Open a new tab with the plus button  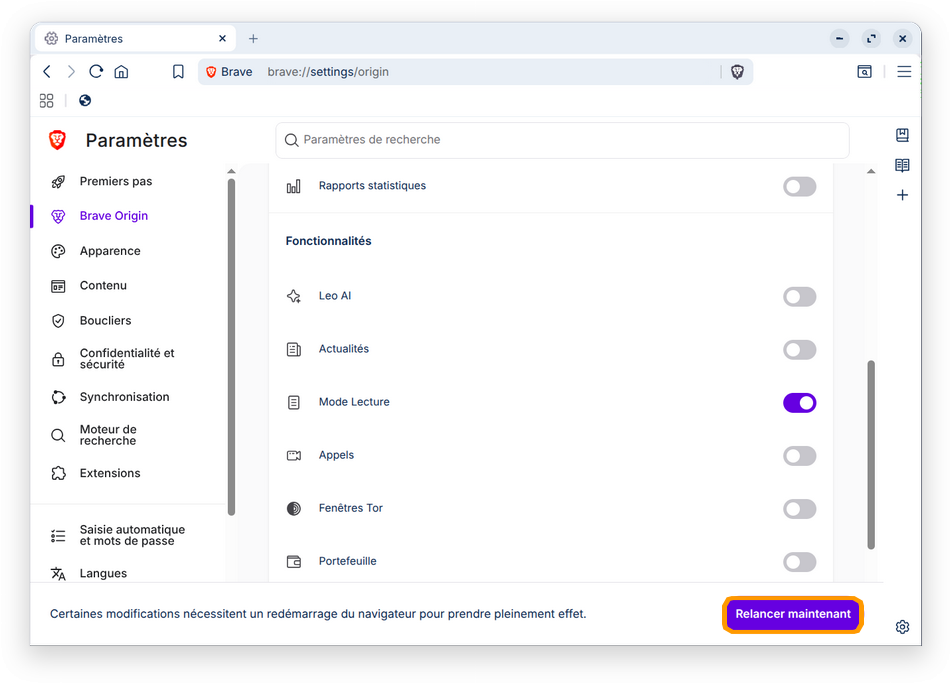(x=253, y=39)
